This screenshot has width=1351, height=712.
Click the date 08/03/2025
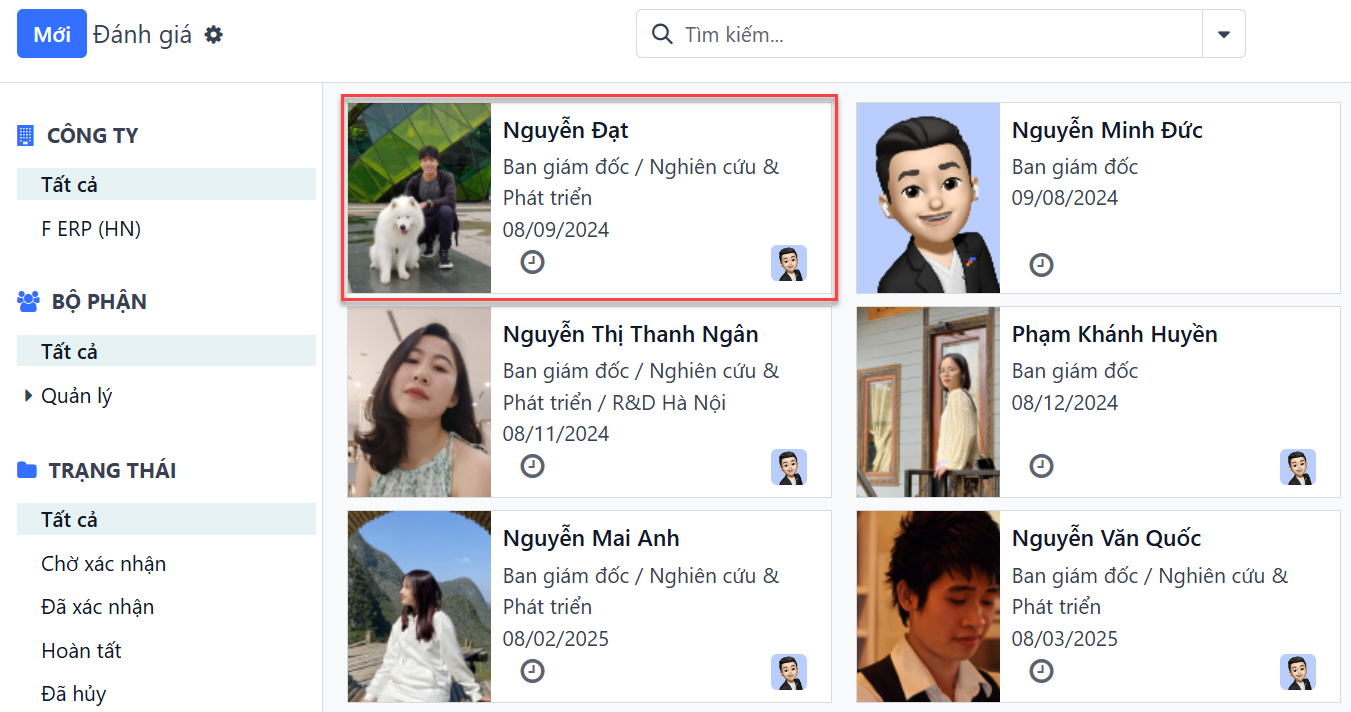click(x=1065, y=638)
